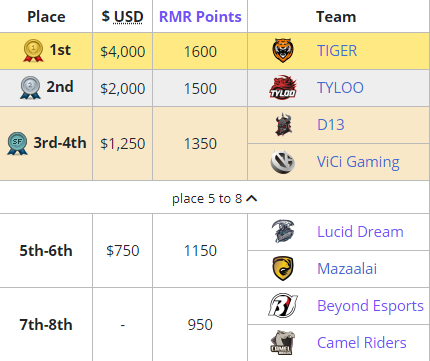Open the Beyond Esports team link
This screenshot has width=430, height=361.
[x=370, y=306]
